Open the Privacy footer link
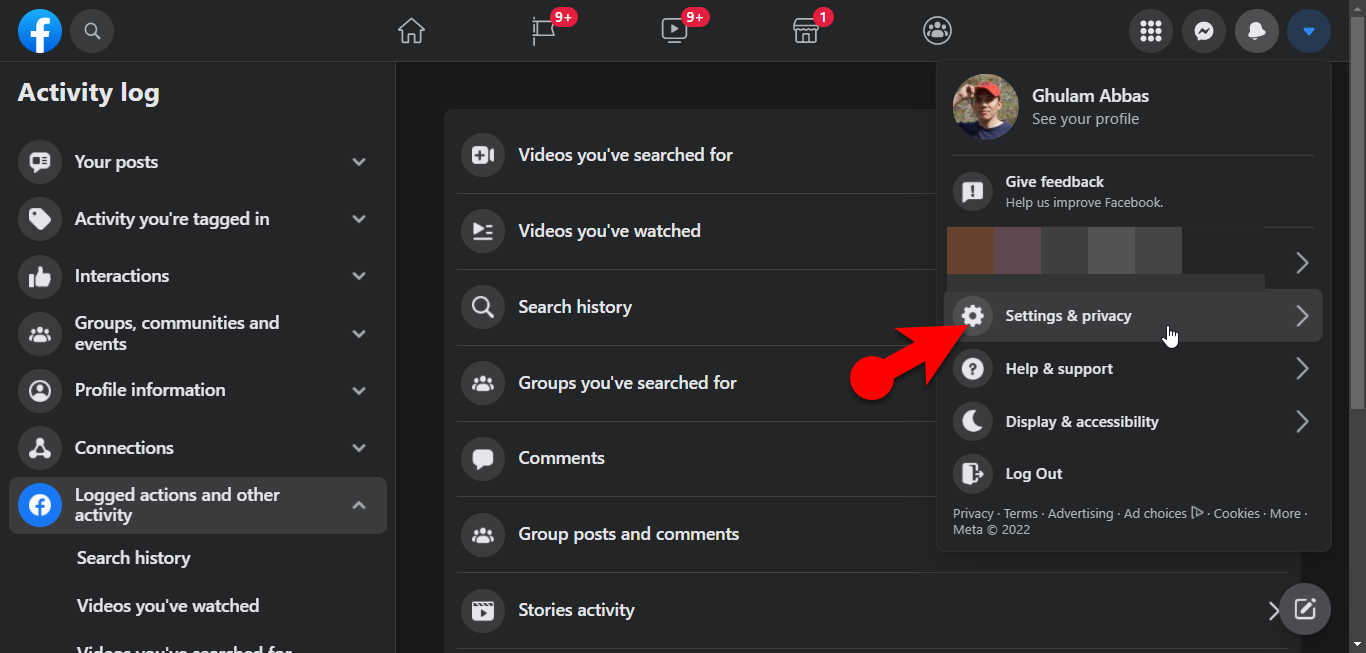 (x=972, y=514)
